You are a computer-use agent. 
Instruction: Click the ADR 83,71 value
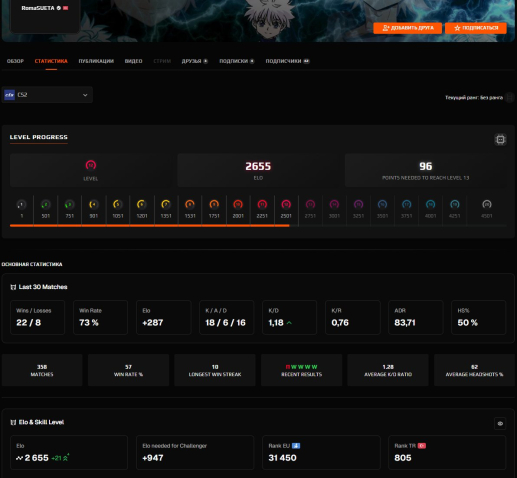tap(405, 323)
